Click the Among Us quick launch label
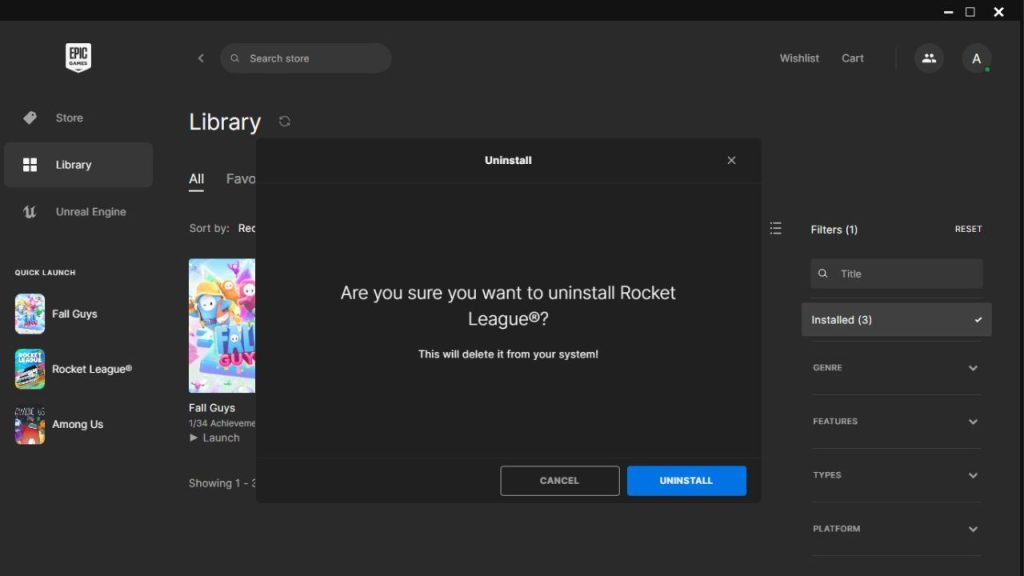This screenshot has width=1024, height=576. pos(77,424)
